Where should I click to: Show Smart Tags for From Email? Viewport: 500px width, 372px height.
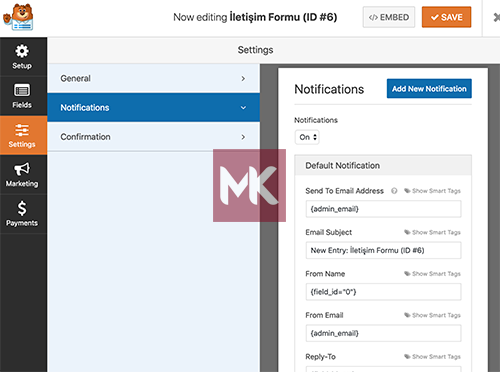[x=432, y=315]
